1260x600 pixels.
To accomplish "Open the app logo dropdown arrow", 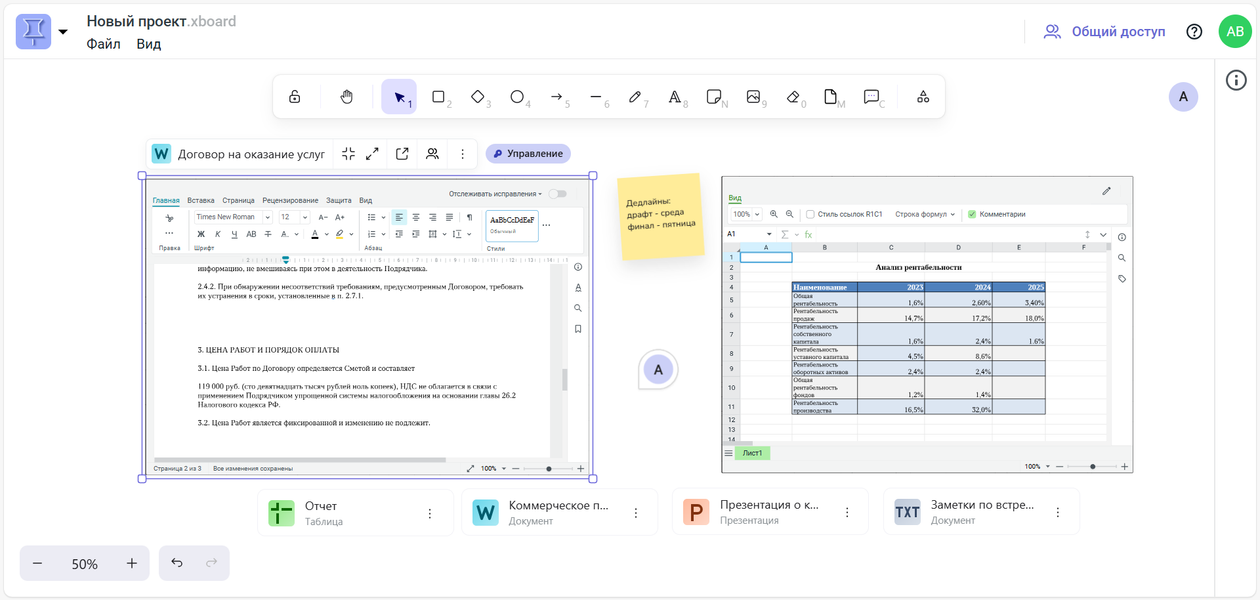I will [x=63, y=32].
